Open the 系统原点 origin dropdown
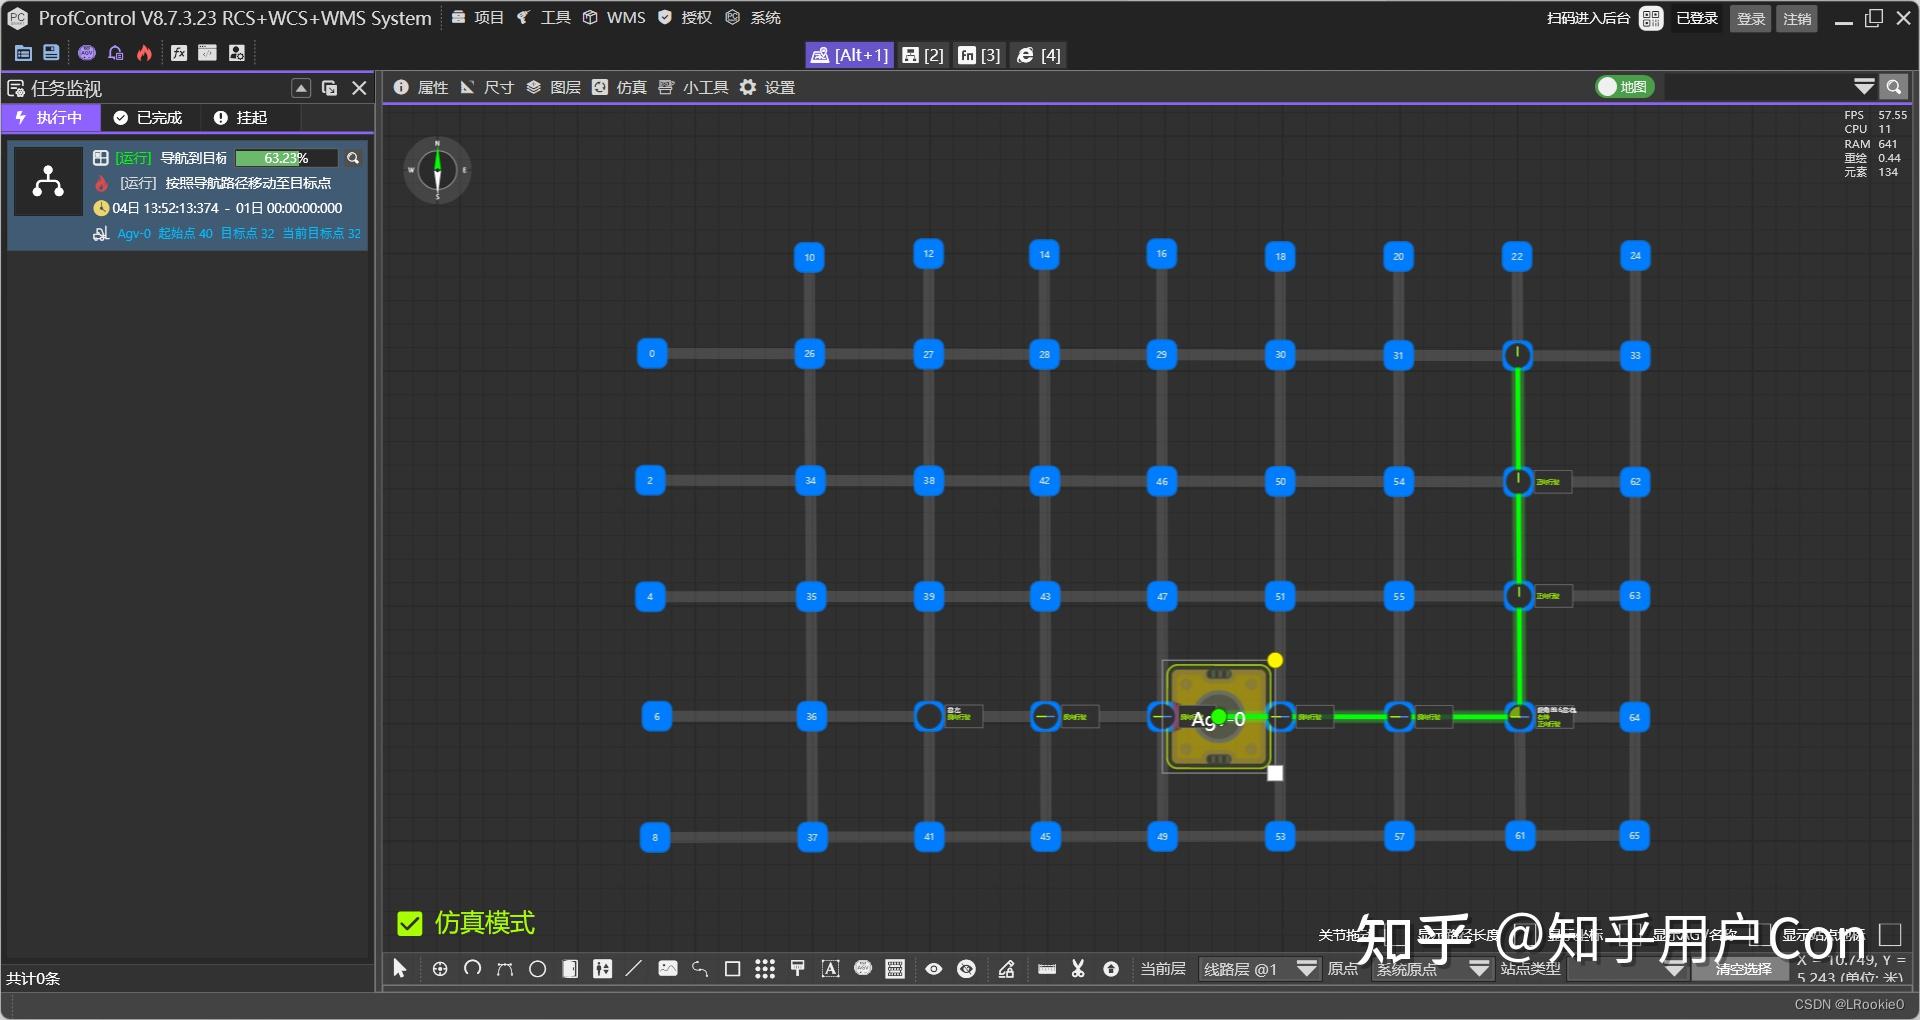 [1479, 969]
